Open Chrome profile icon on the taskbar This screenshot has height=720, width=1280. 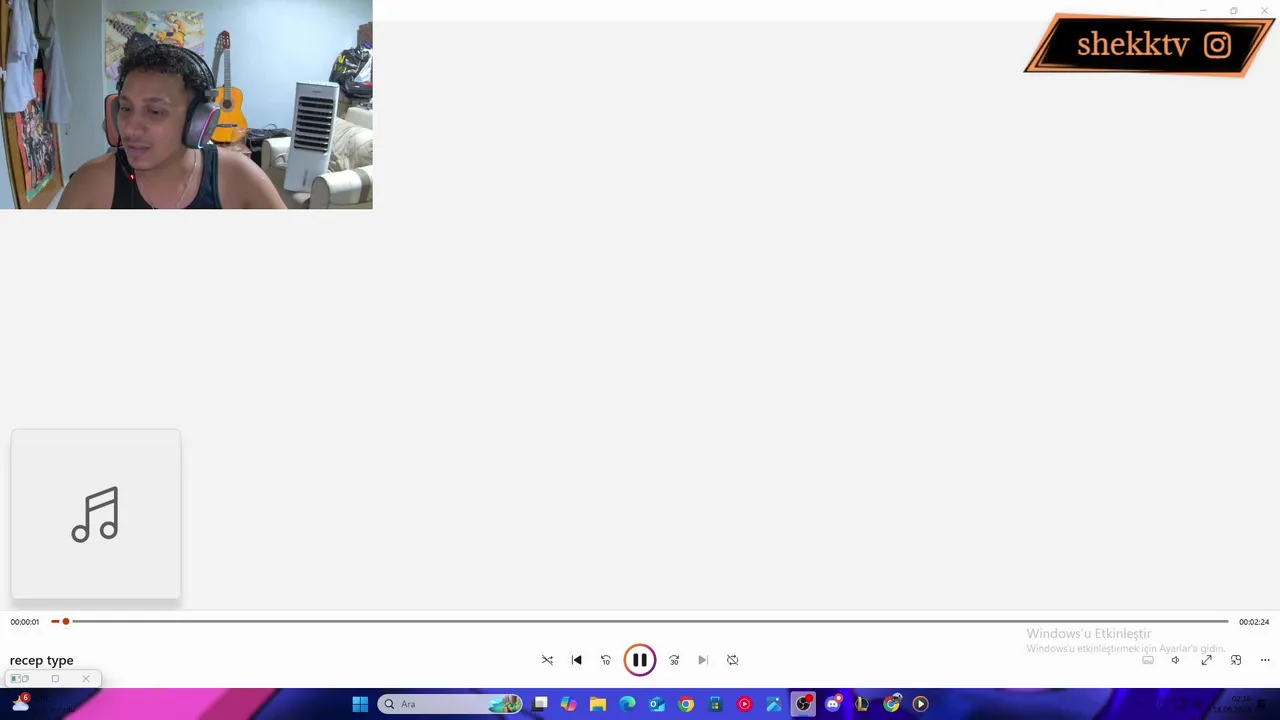coord(891,704)
